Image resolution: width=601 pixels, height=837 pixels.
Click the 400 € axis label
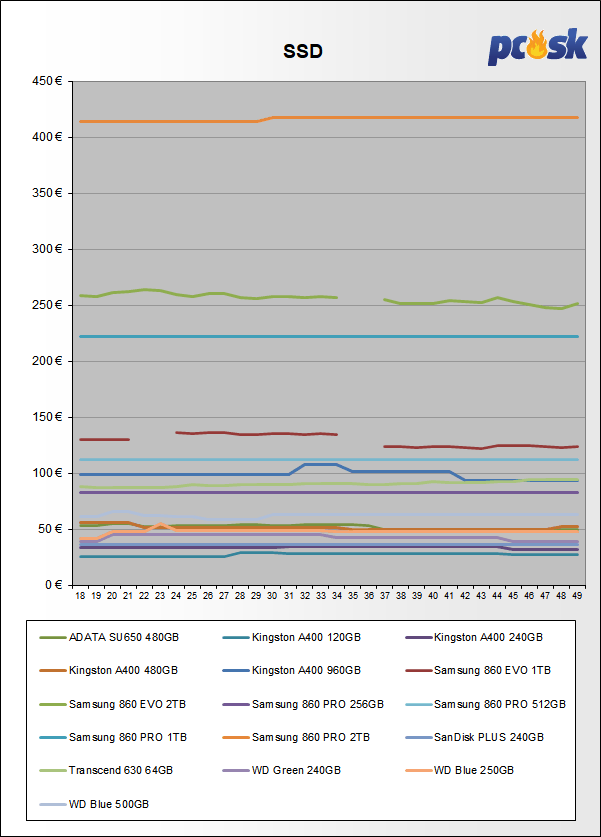point(47,137)
